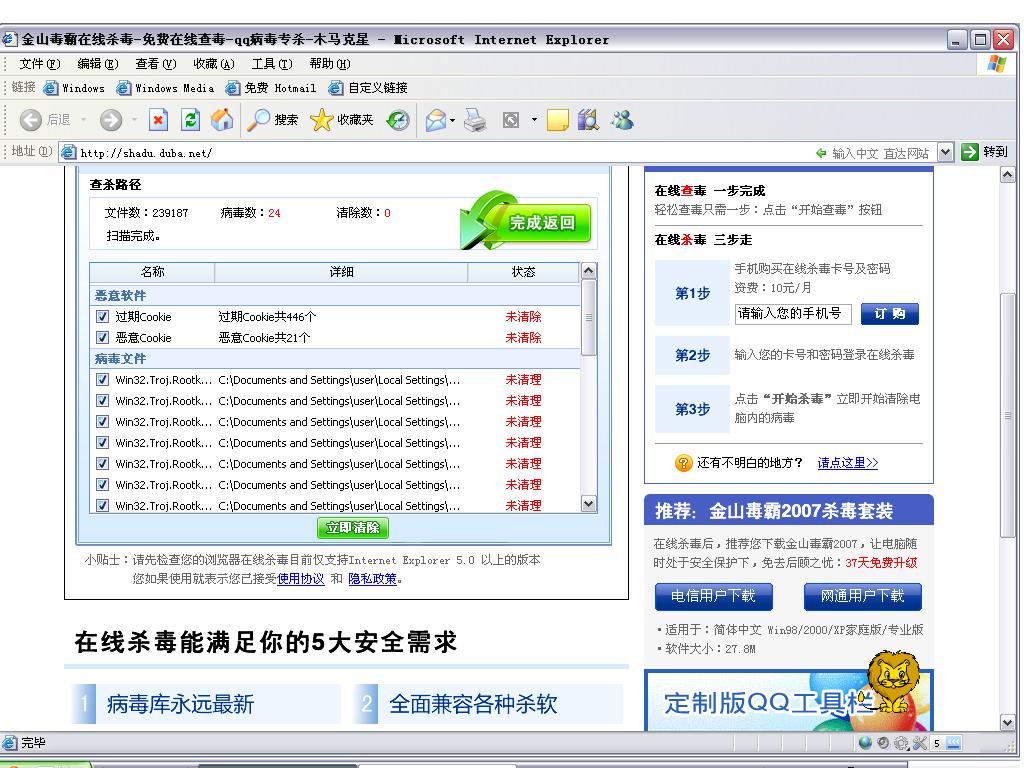
Task: Click the 状态 column header
Action: tap(523, 272)
